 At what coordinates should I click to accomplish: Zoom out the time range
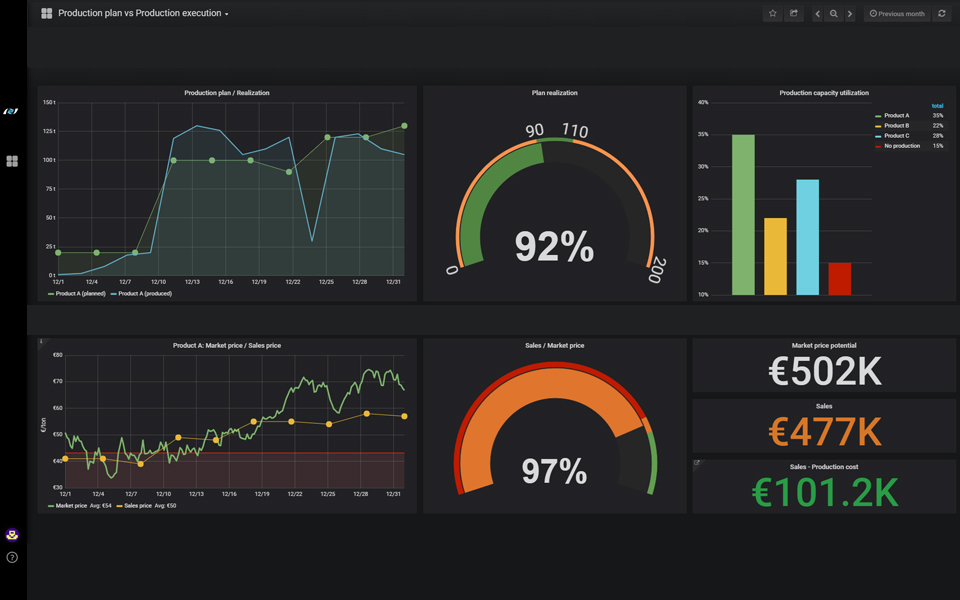(834, 14)
